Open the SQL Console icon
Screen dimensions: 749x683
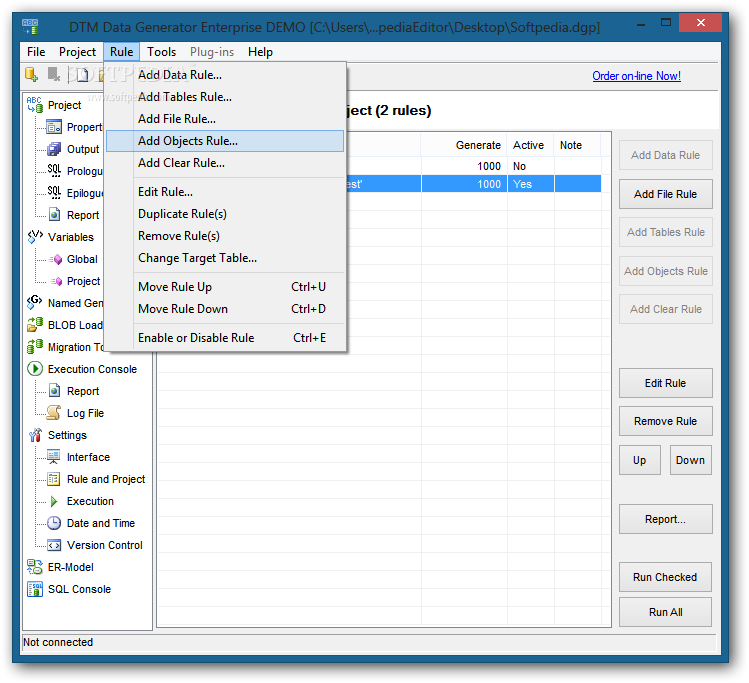click(35, 589)
